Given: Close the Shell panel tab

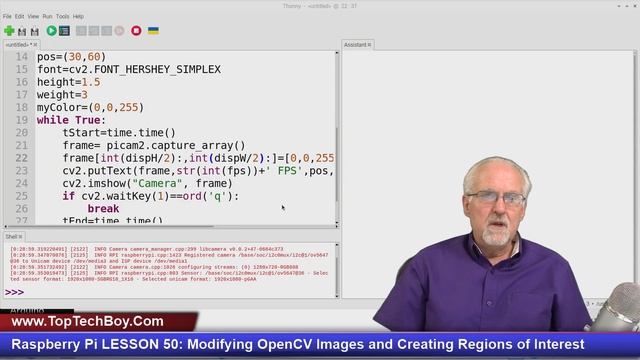Looking at the screenshot, I should tap(20, 236).
